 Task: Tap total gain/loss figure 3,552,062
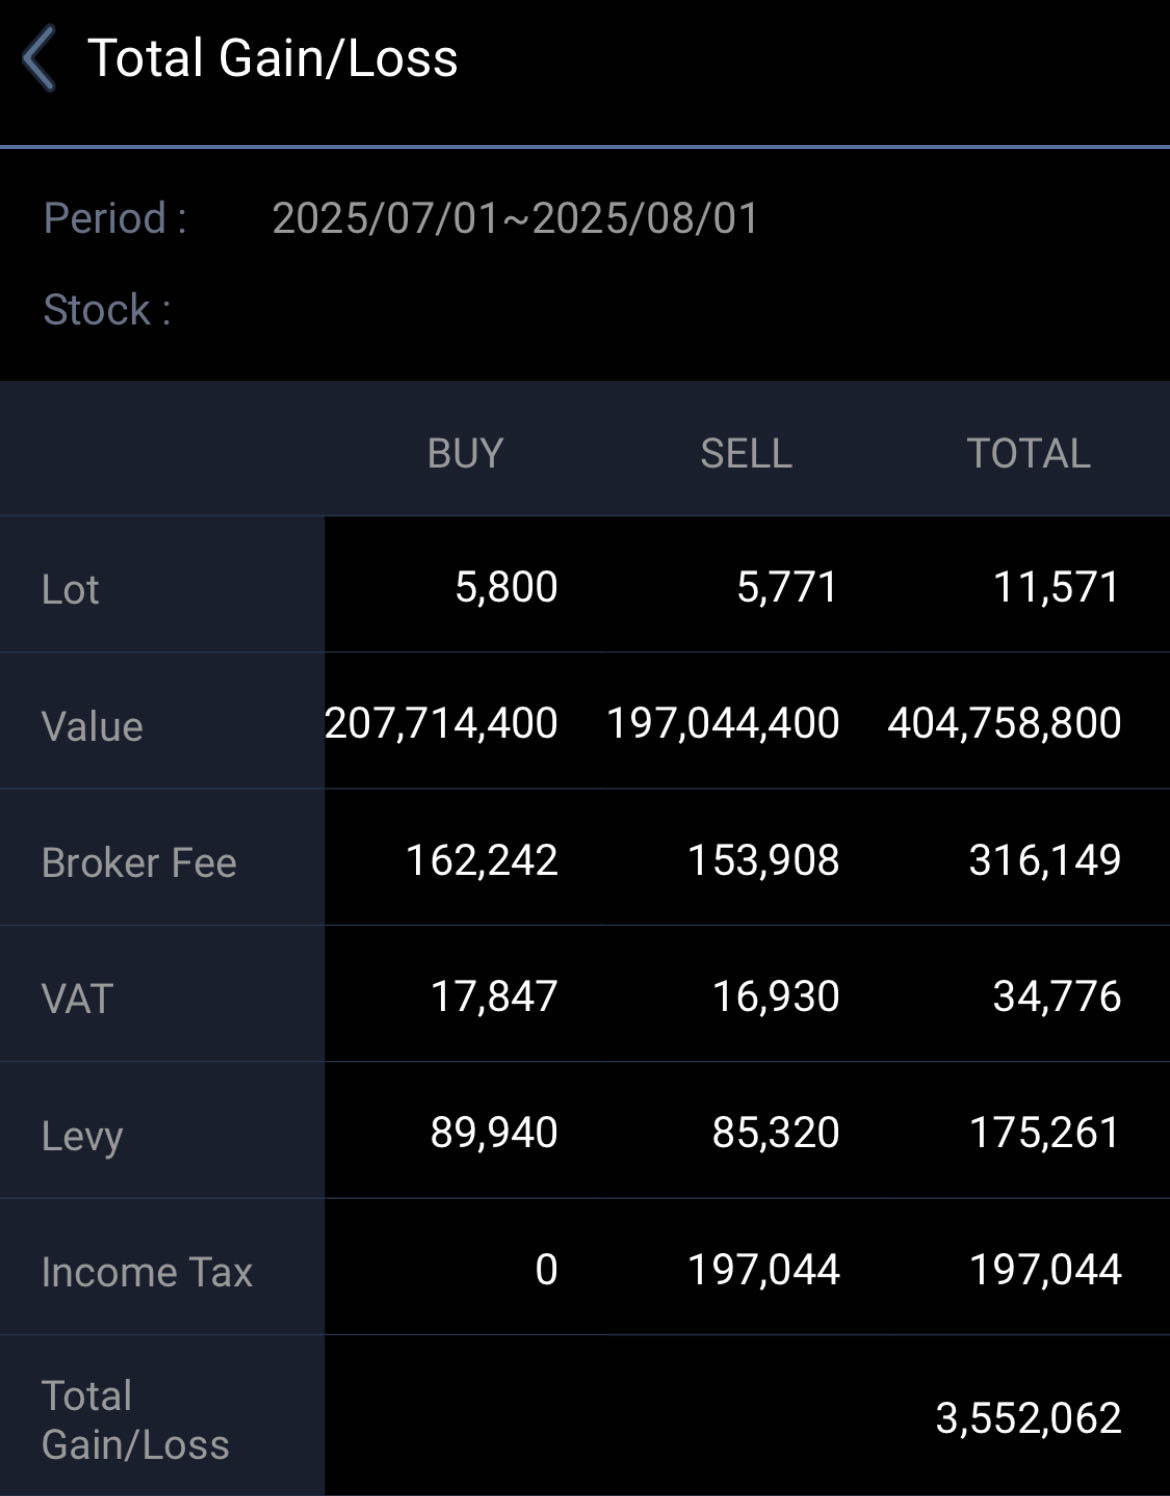pos(1028,1418)
